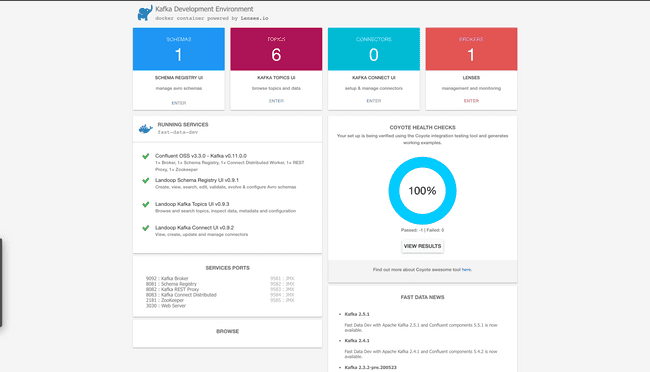650x372 pixels.
Task: Click the 'Kafka 2.4.1' news entry
Action: (x=357, y=340)
